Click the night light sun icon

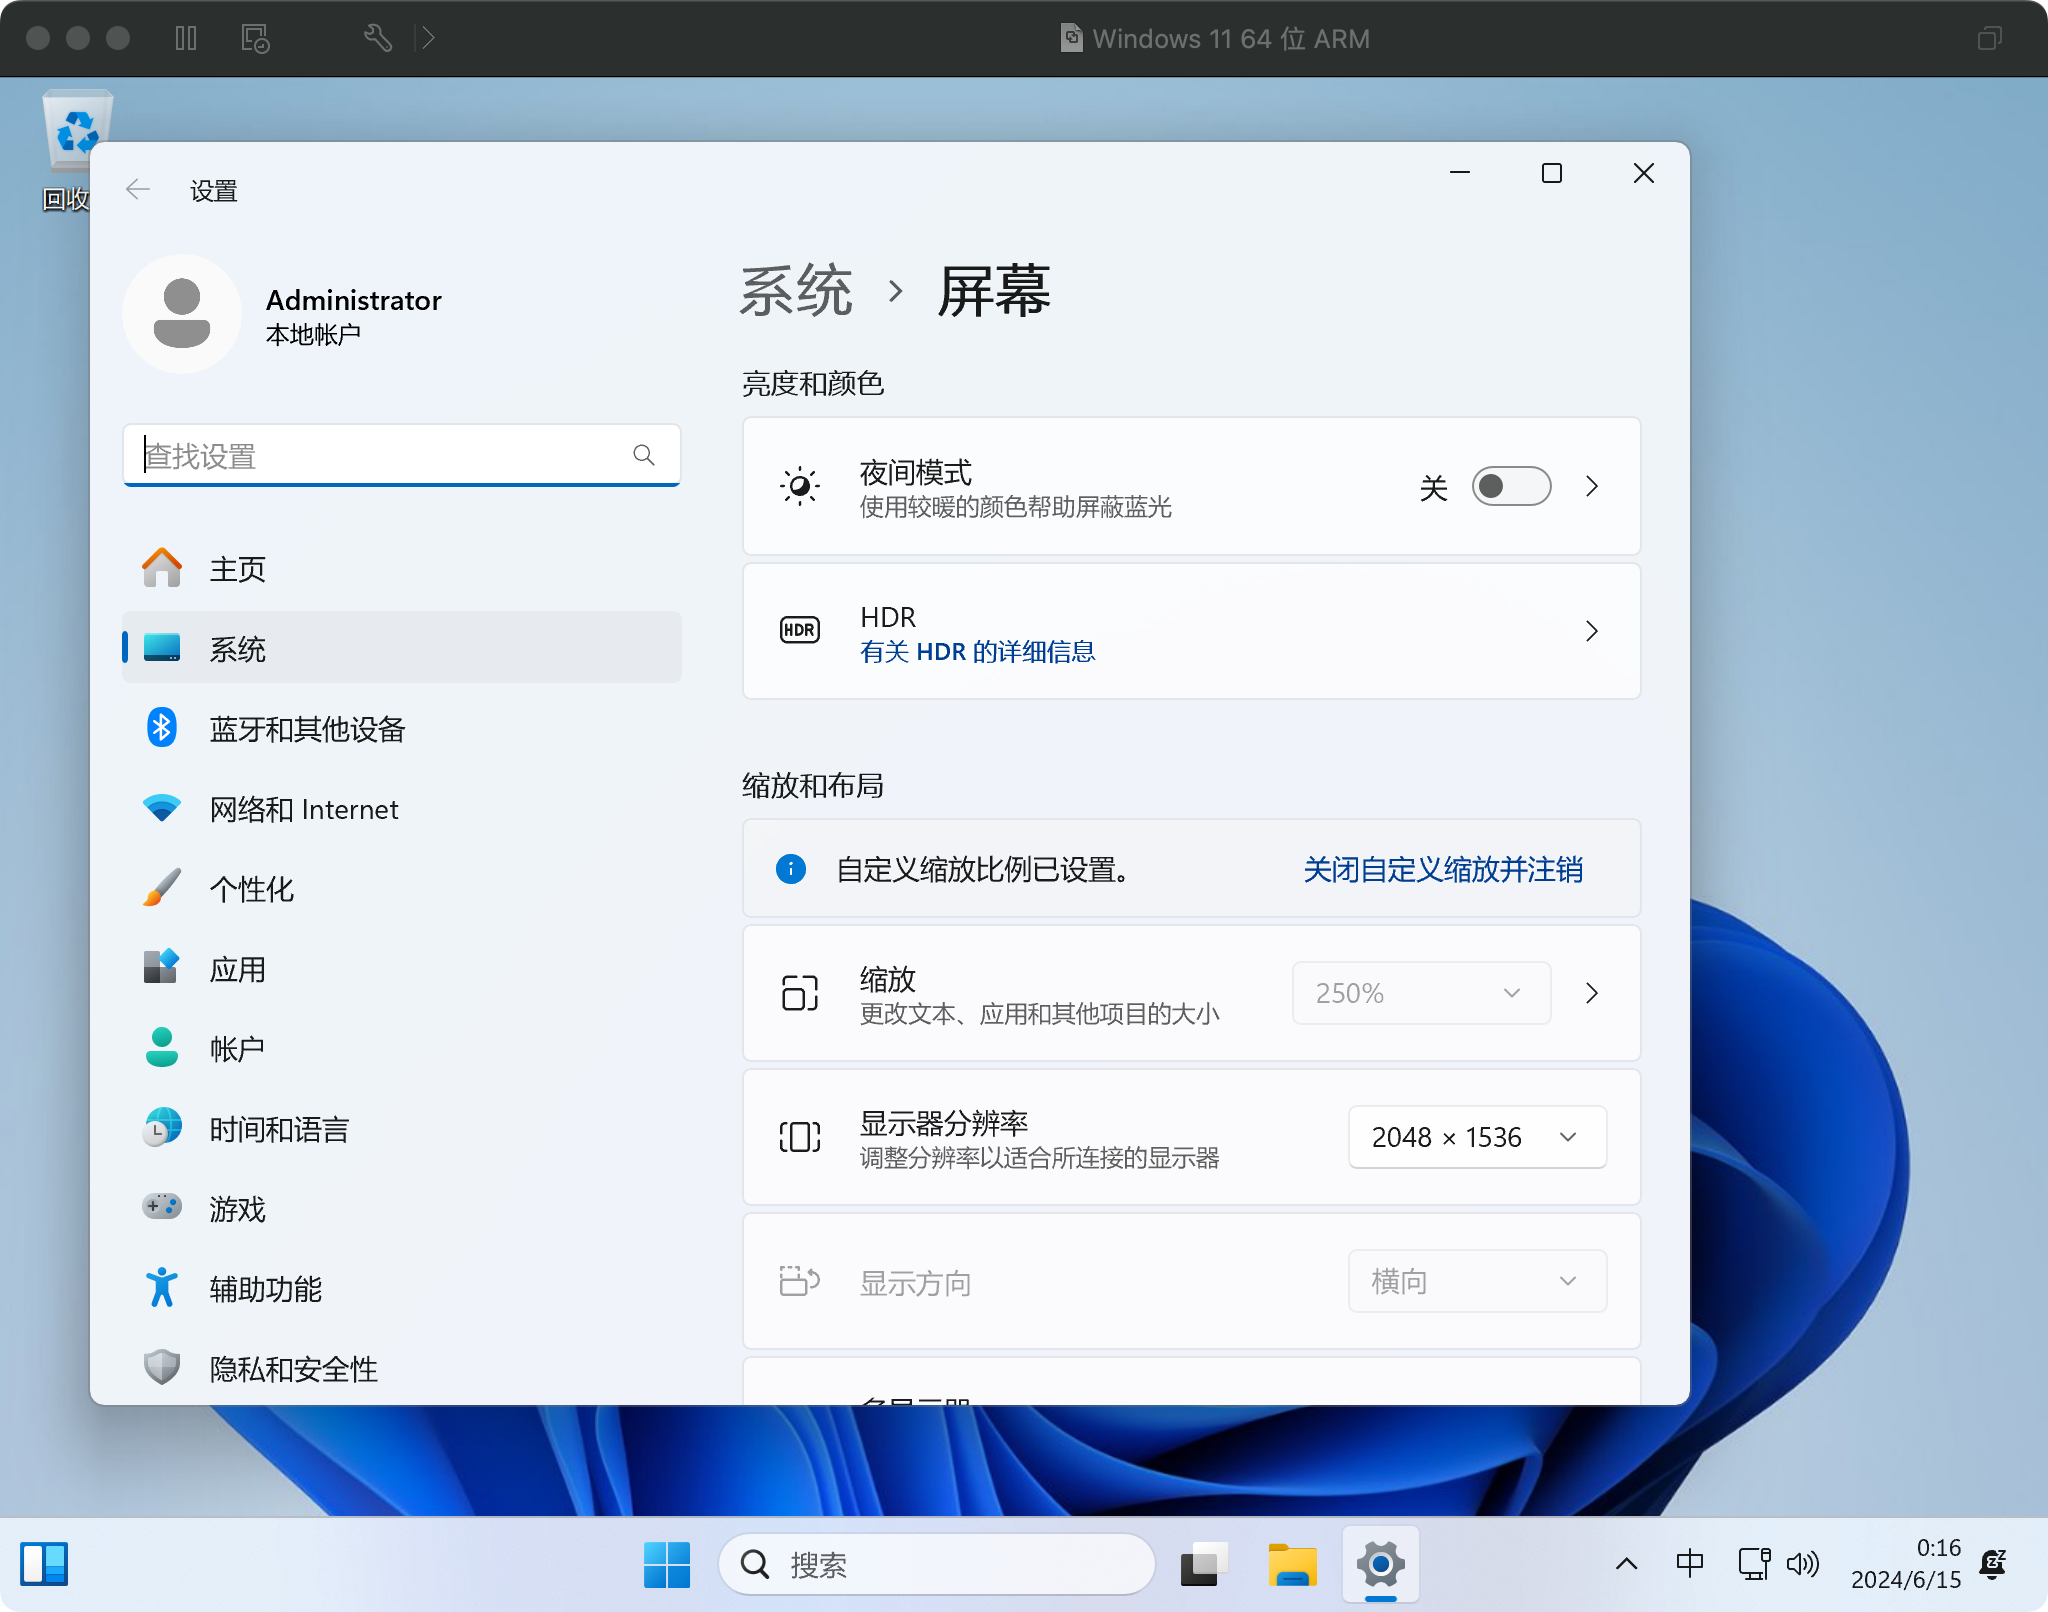[800, 487]
